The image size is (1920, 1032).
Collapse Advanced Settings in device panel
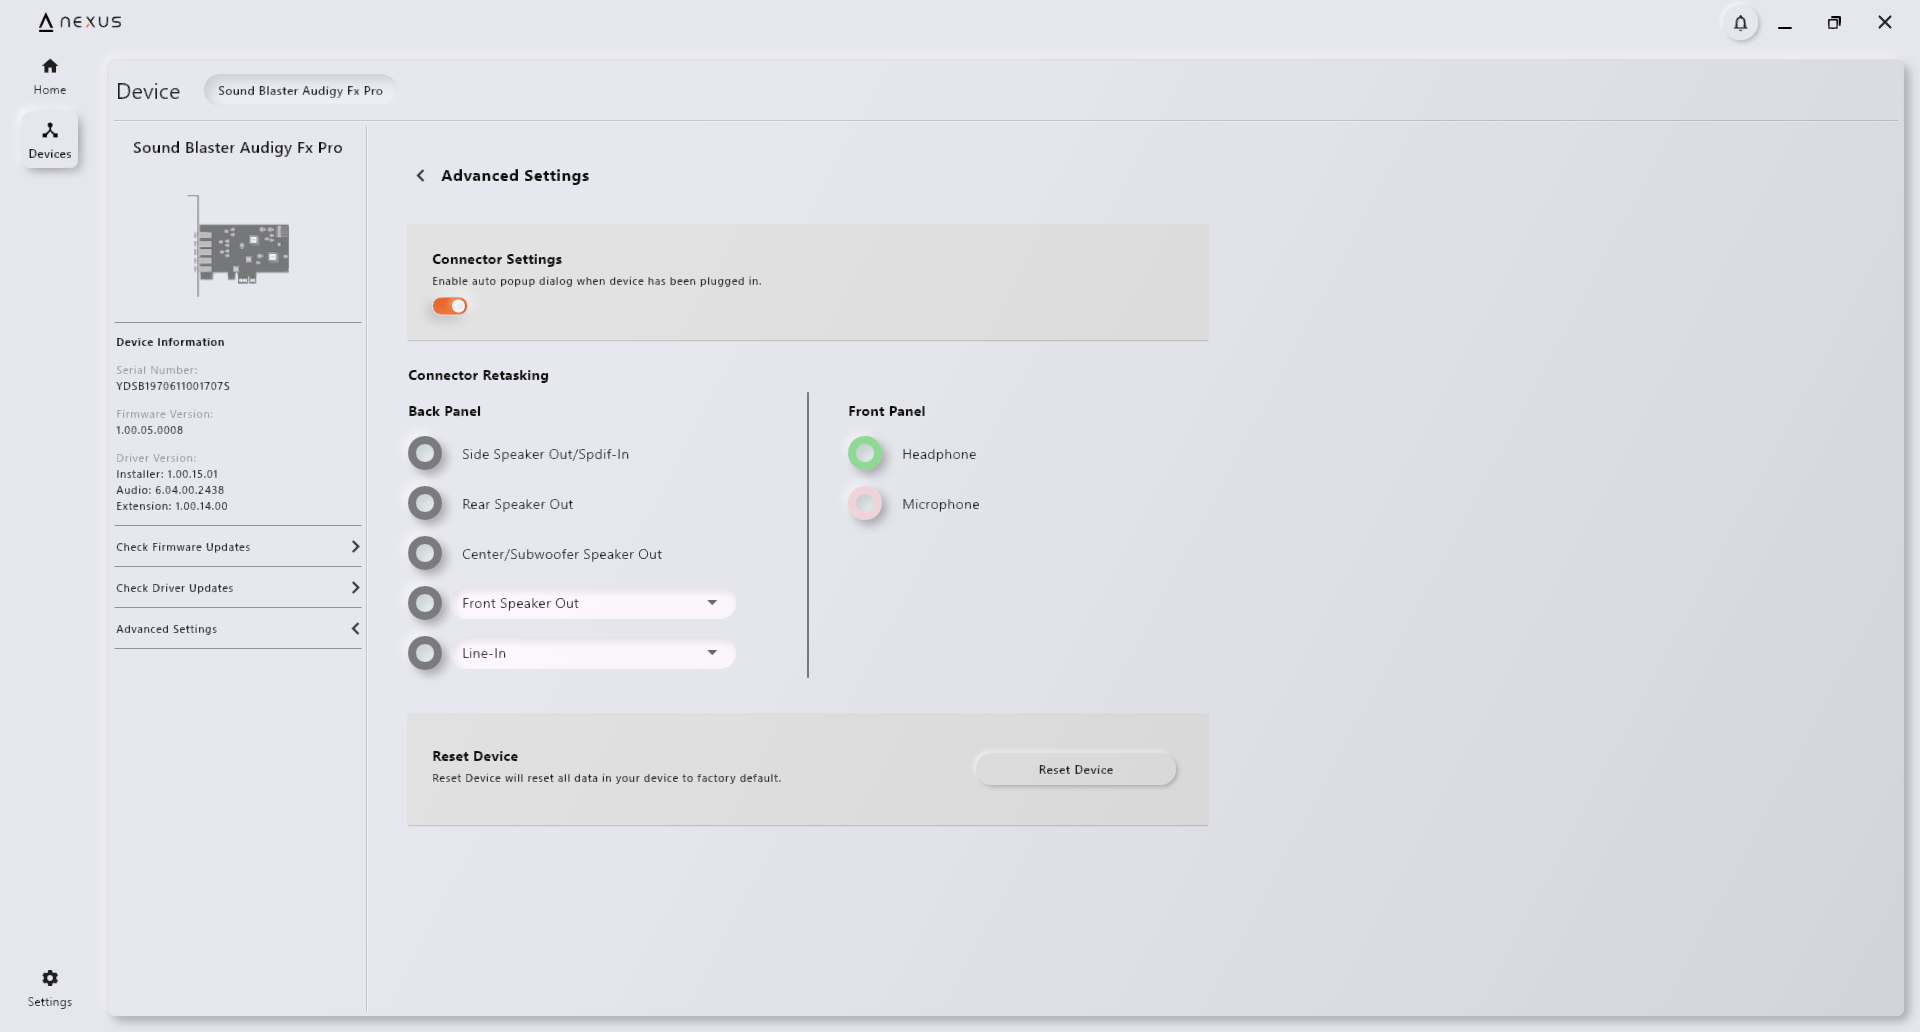238,629
